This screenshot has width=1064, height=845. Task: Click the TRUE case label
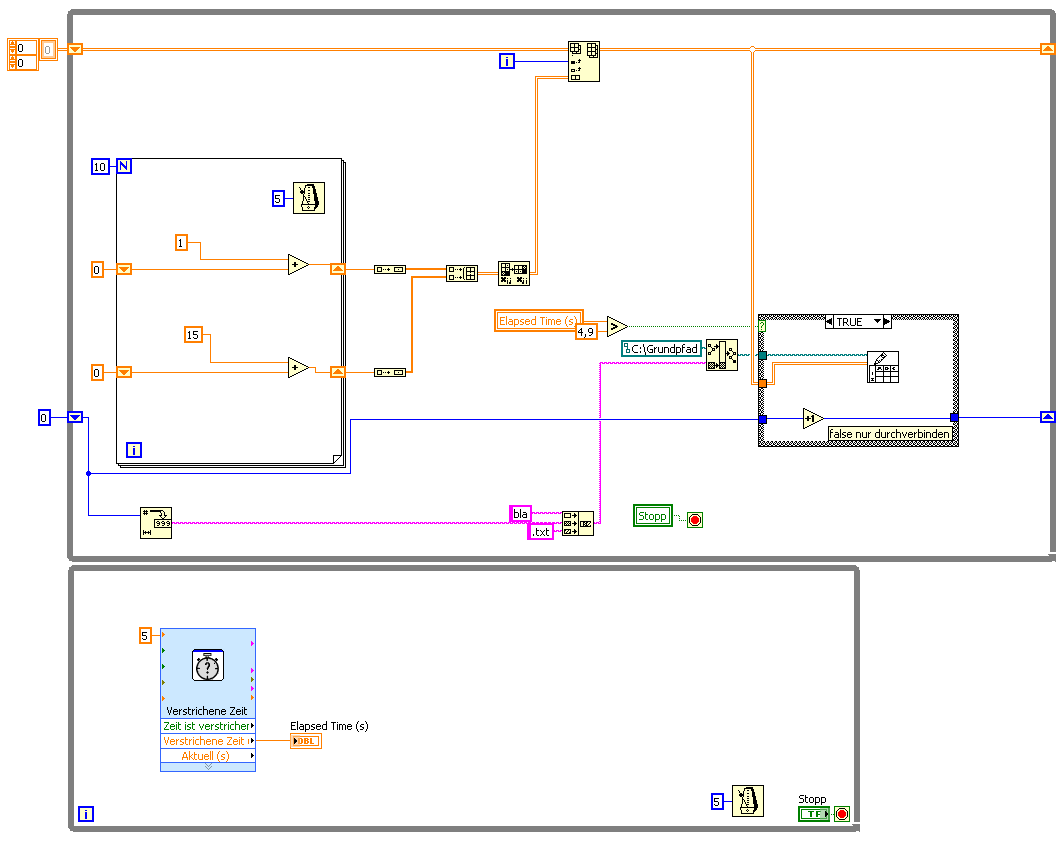coord(850,322)
